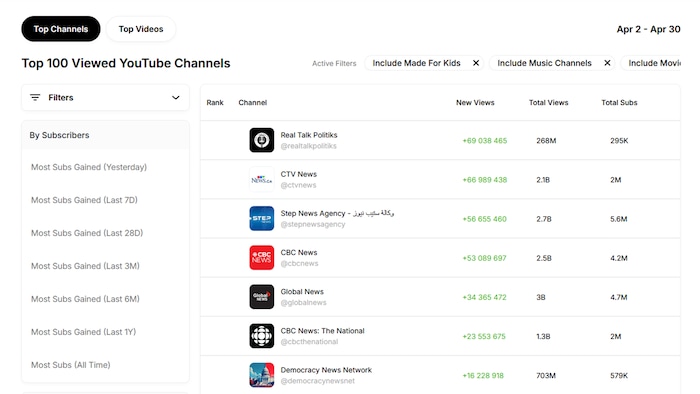Click the @ctvnews handle
Screen dimensions: 700x394
pos(298,185)
